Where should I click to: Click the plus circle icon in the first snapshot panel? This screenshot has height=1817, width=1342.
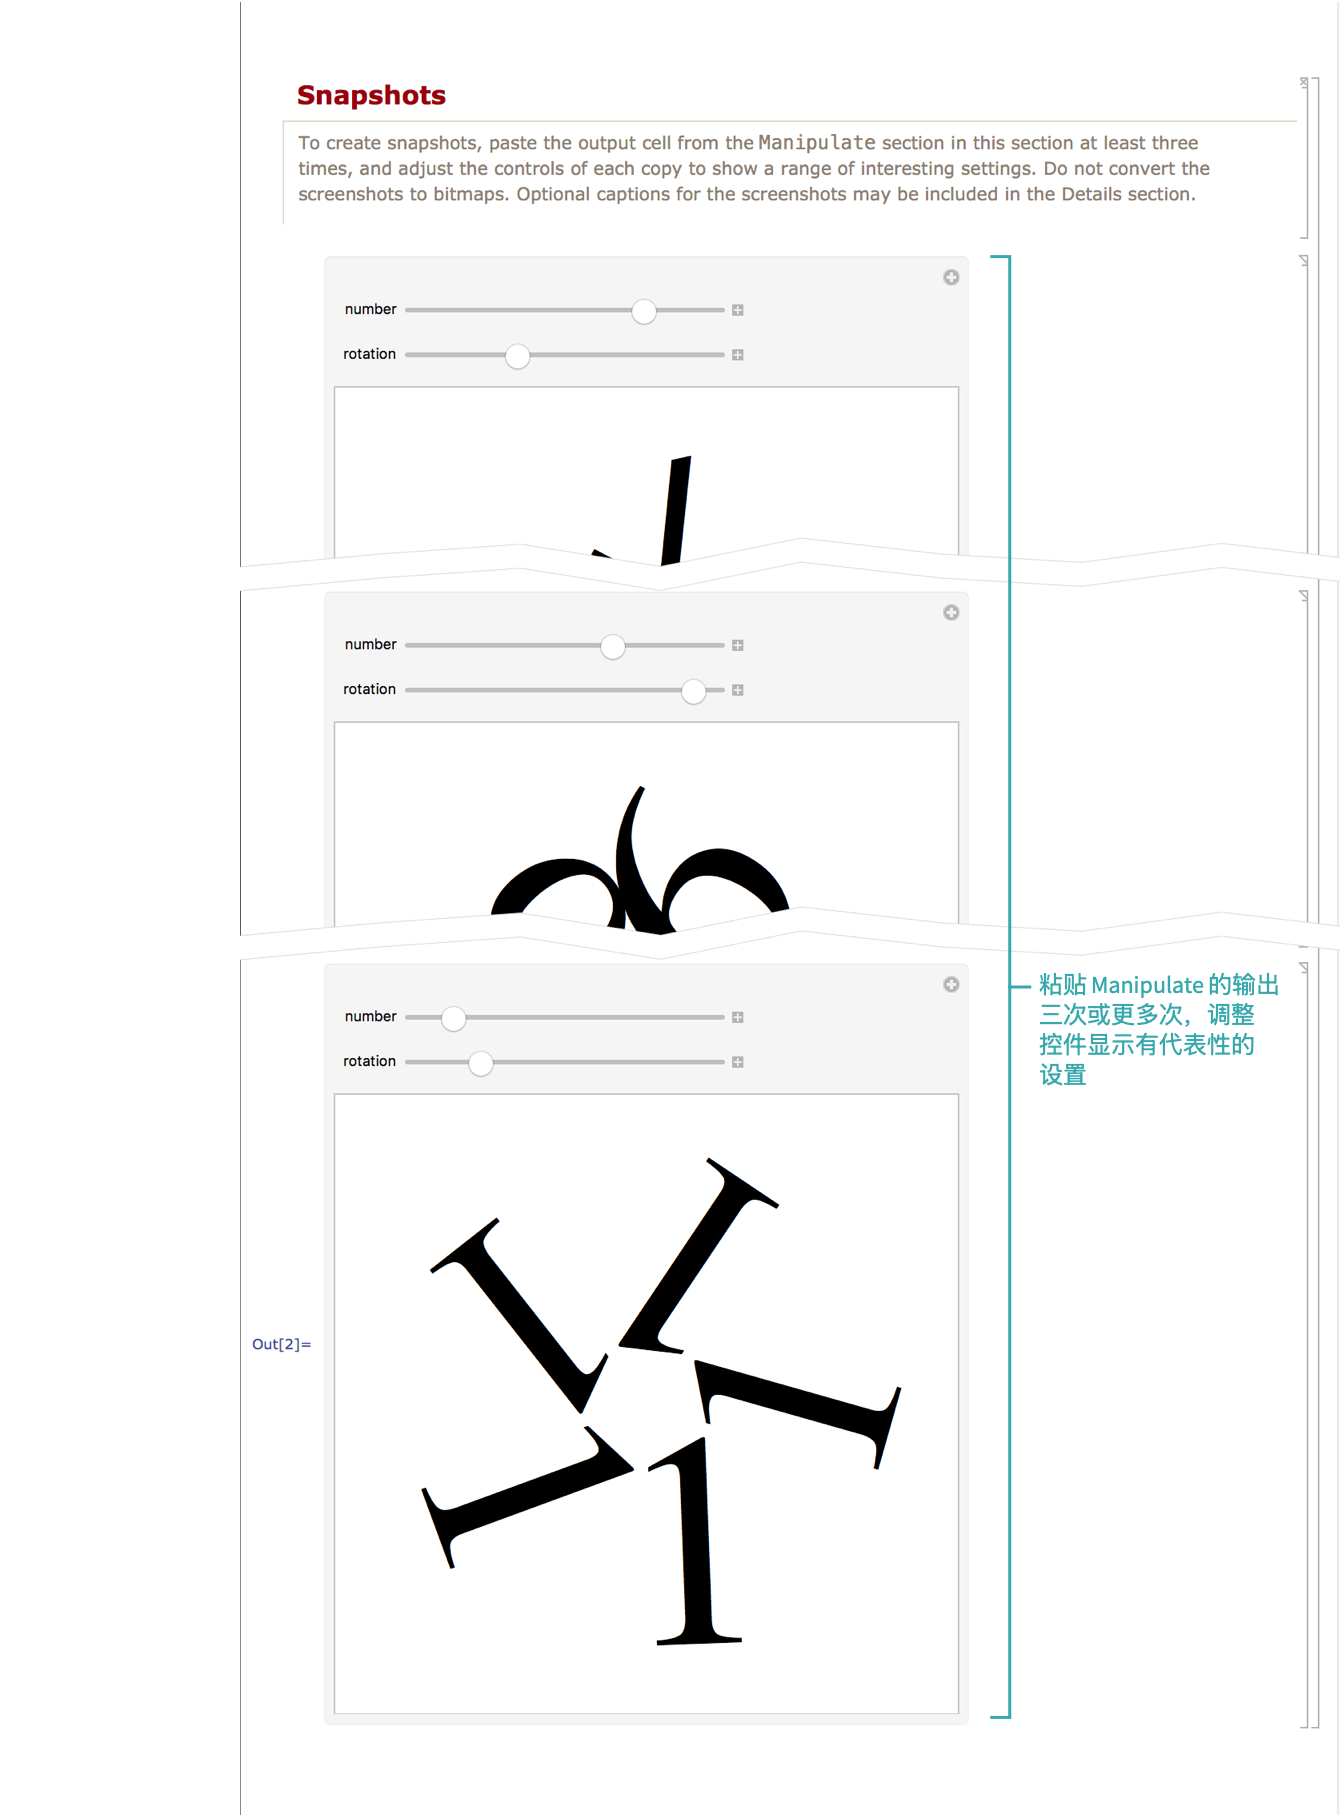[951, 277]
